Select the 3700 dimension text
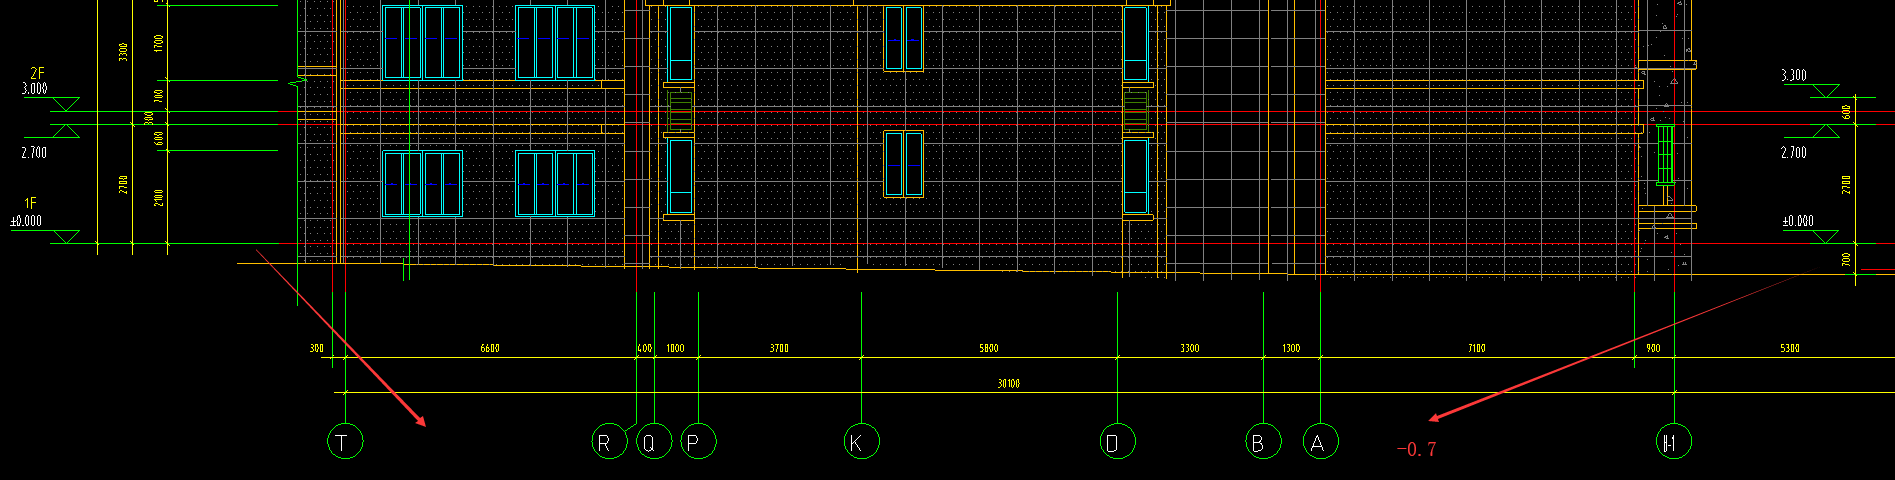This screenshot has width=1895, height=480. 778,348
